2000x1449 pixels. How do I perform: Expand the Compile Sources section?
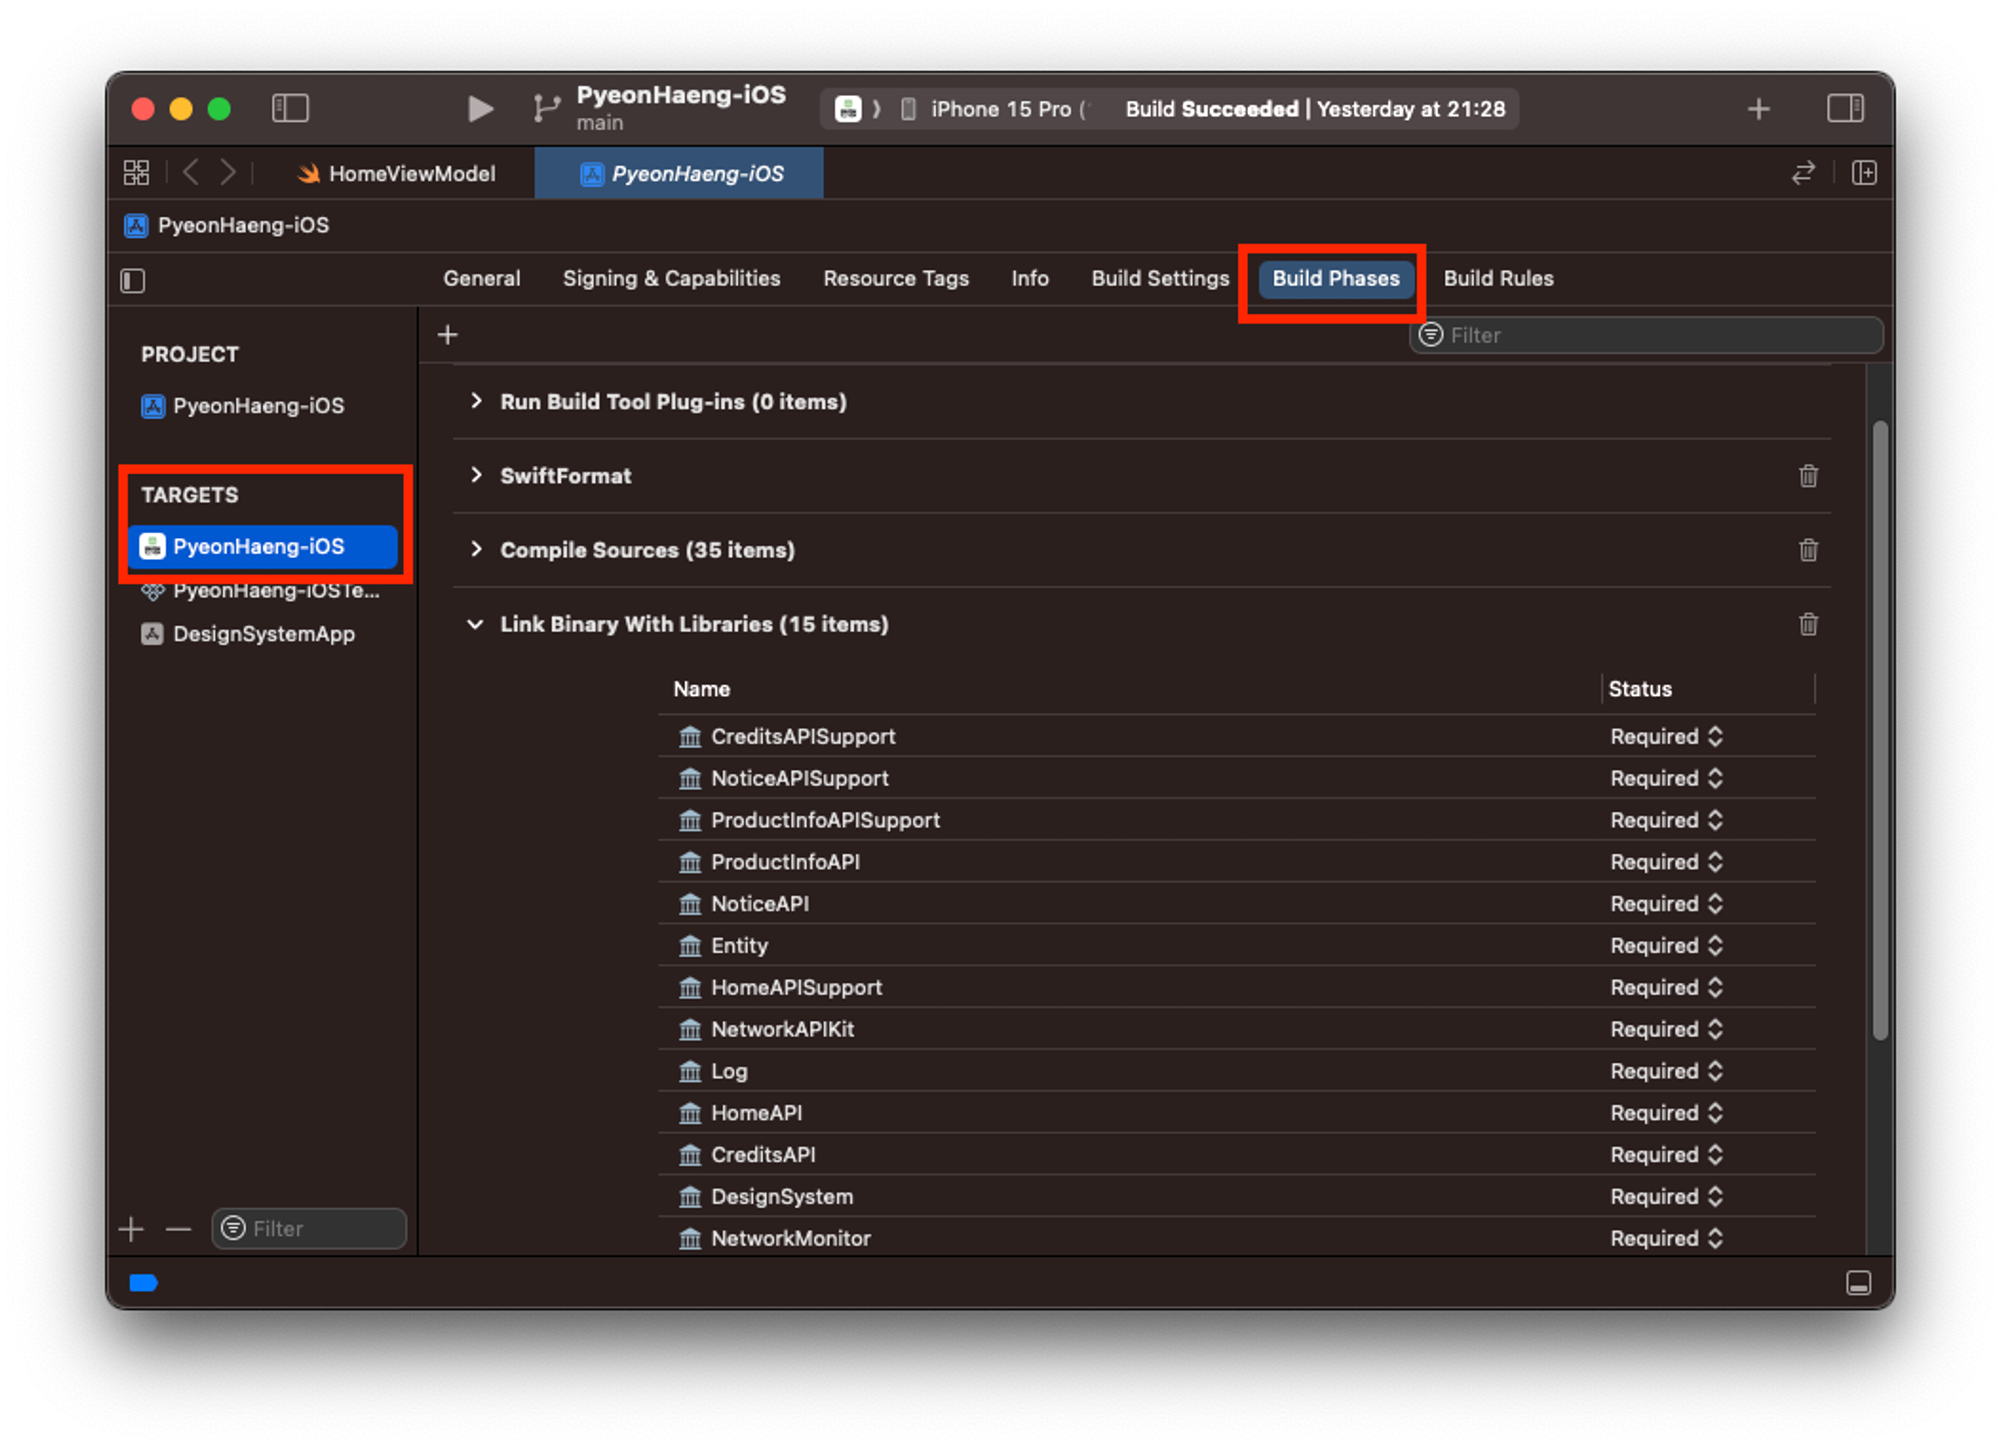tap(476, 549)
